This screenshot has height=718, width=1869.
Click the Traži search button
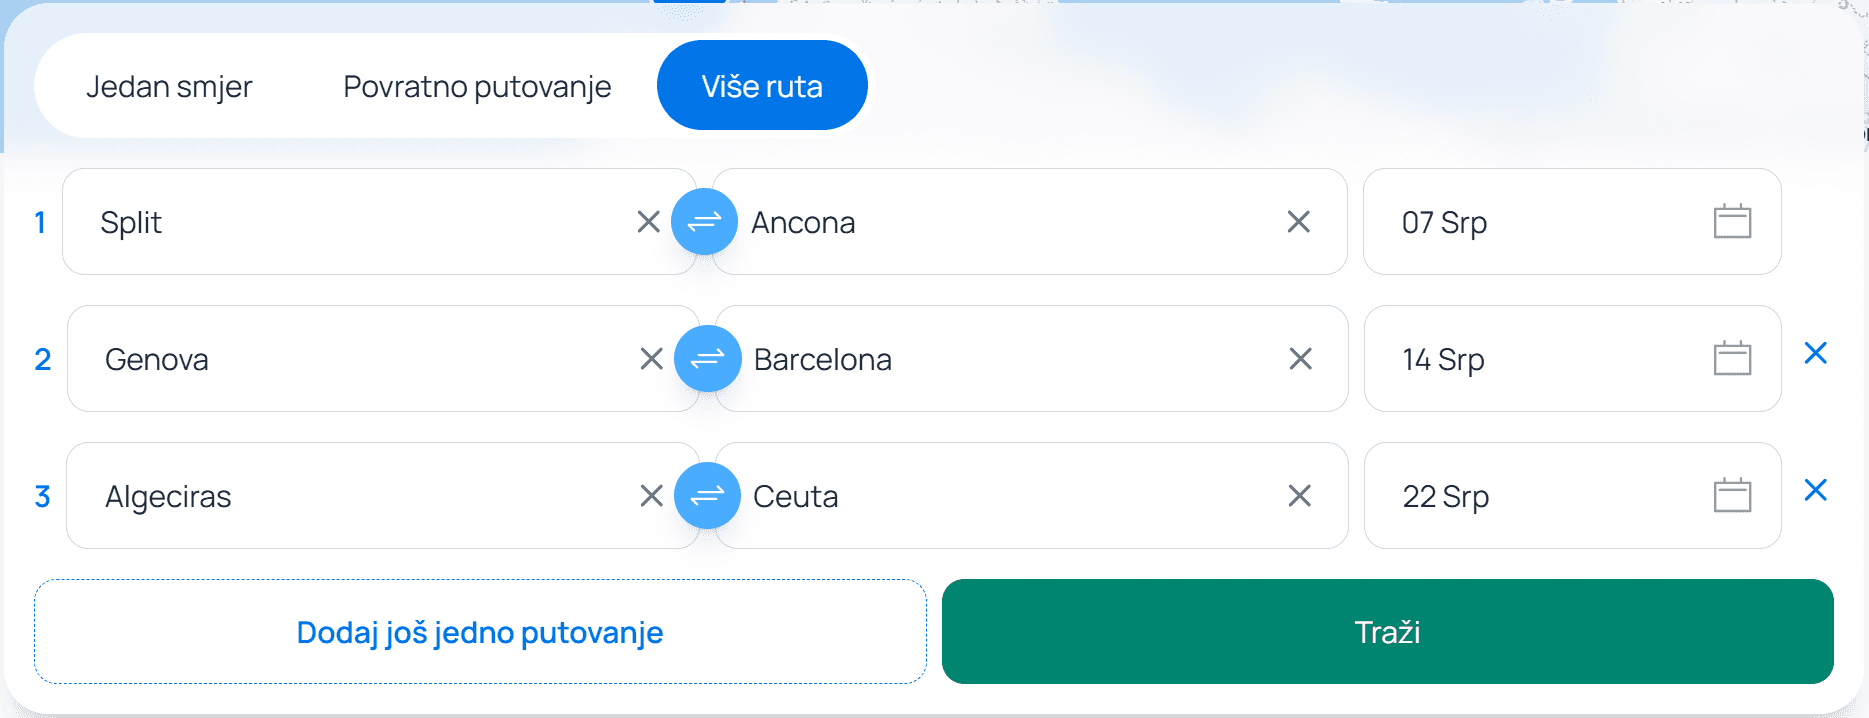[x=1387, y=632]
